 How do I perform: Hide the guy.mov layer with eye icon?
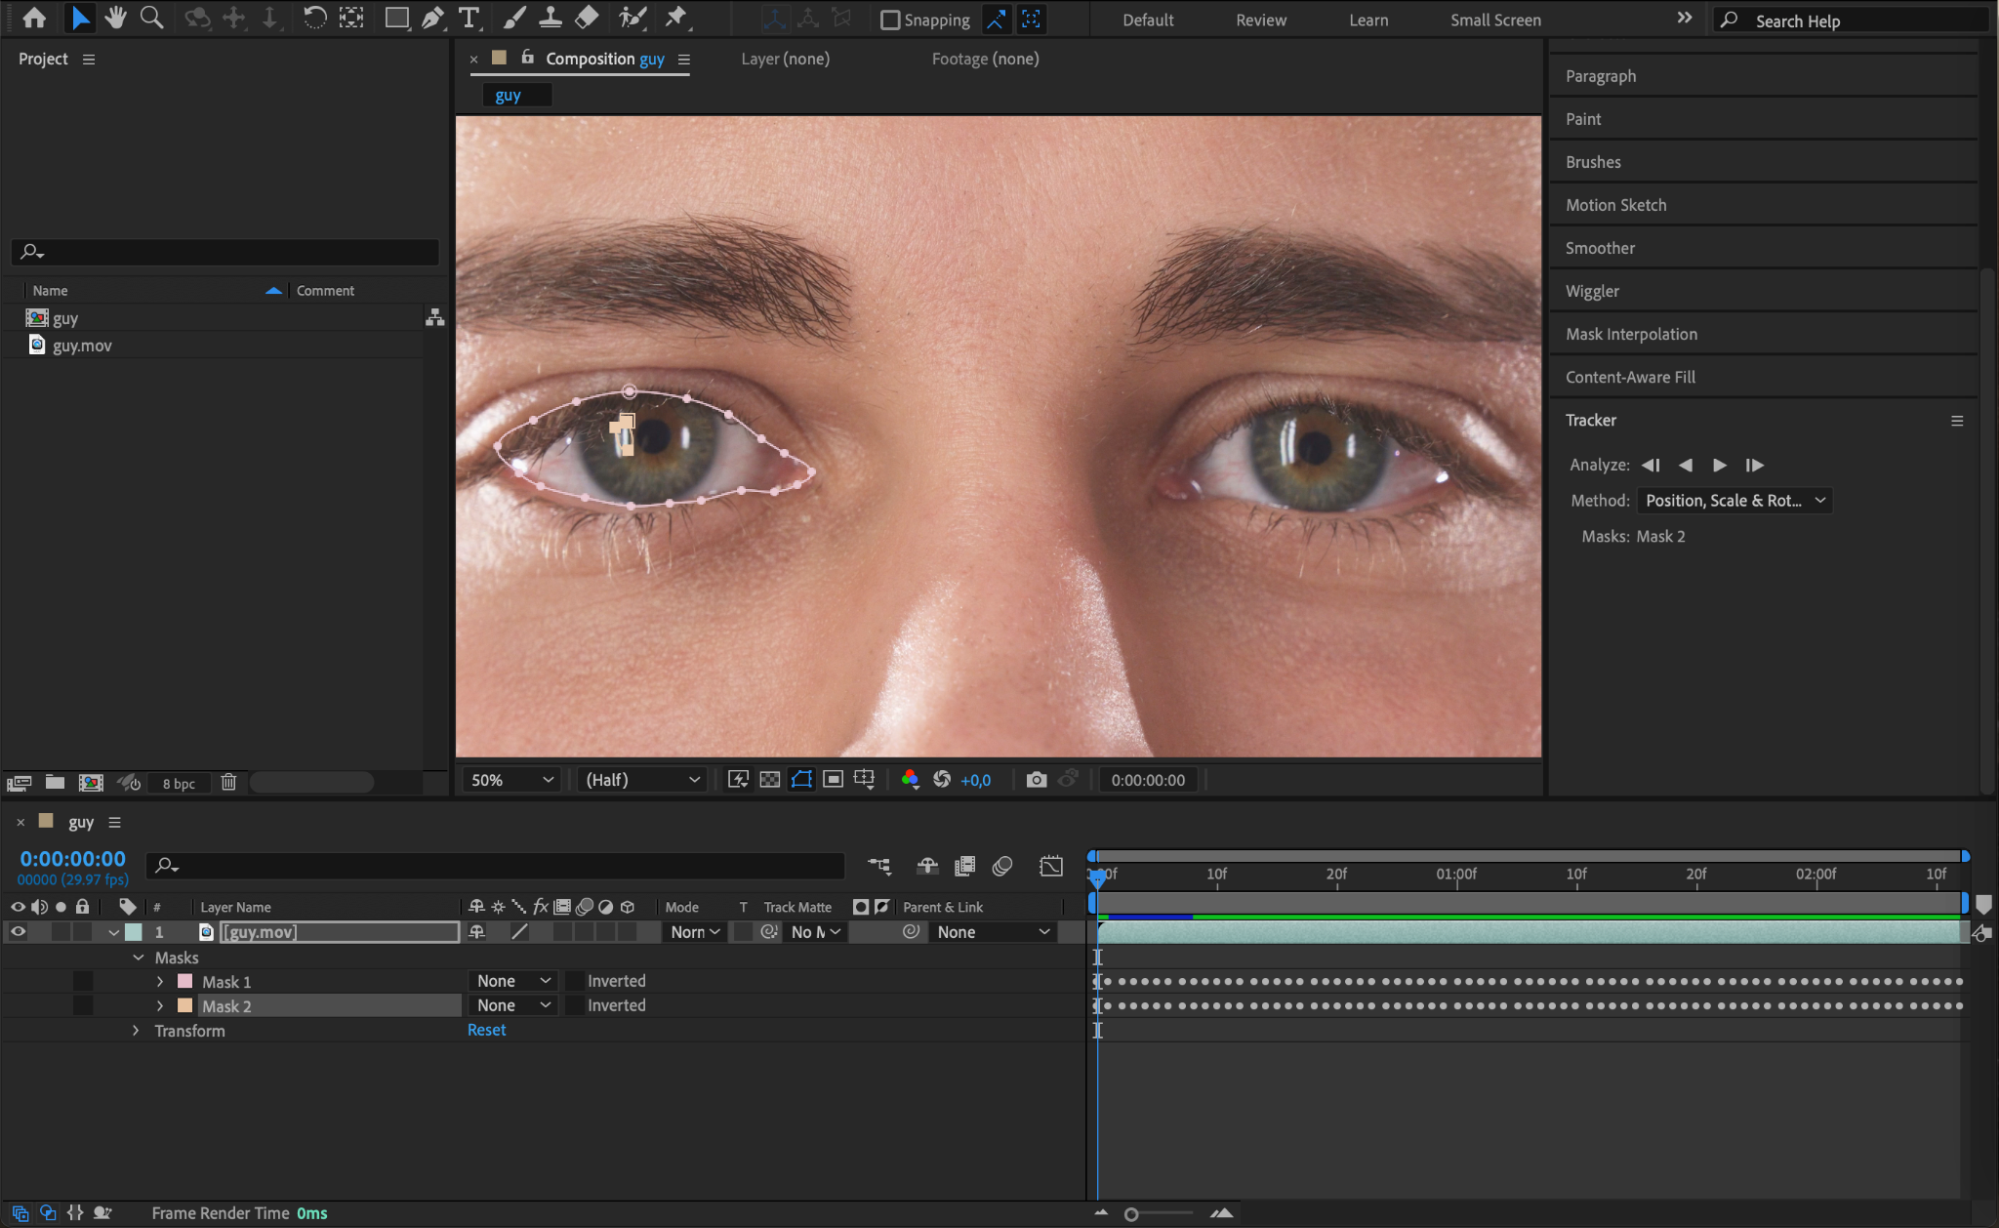[18, 932]
